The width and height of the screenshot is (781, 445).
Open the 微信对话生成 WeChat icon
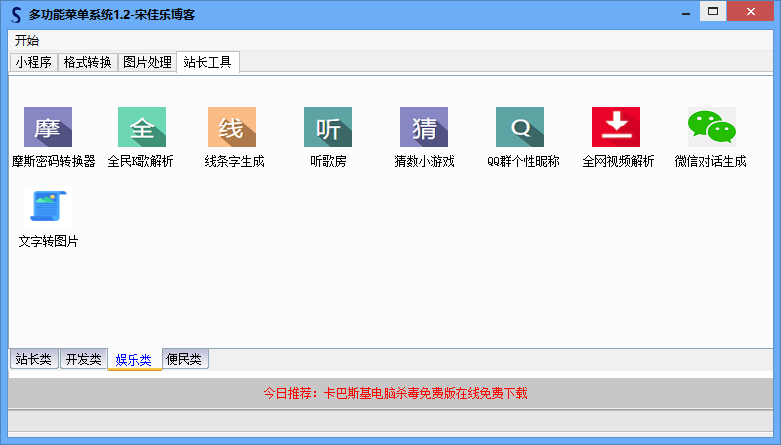(711, 128)
